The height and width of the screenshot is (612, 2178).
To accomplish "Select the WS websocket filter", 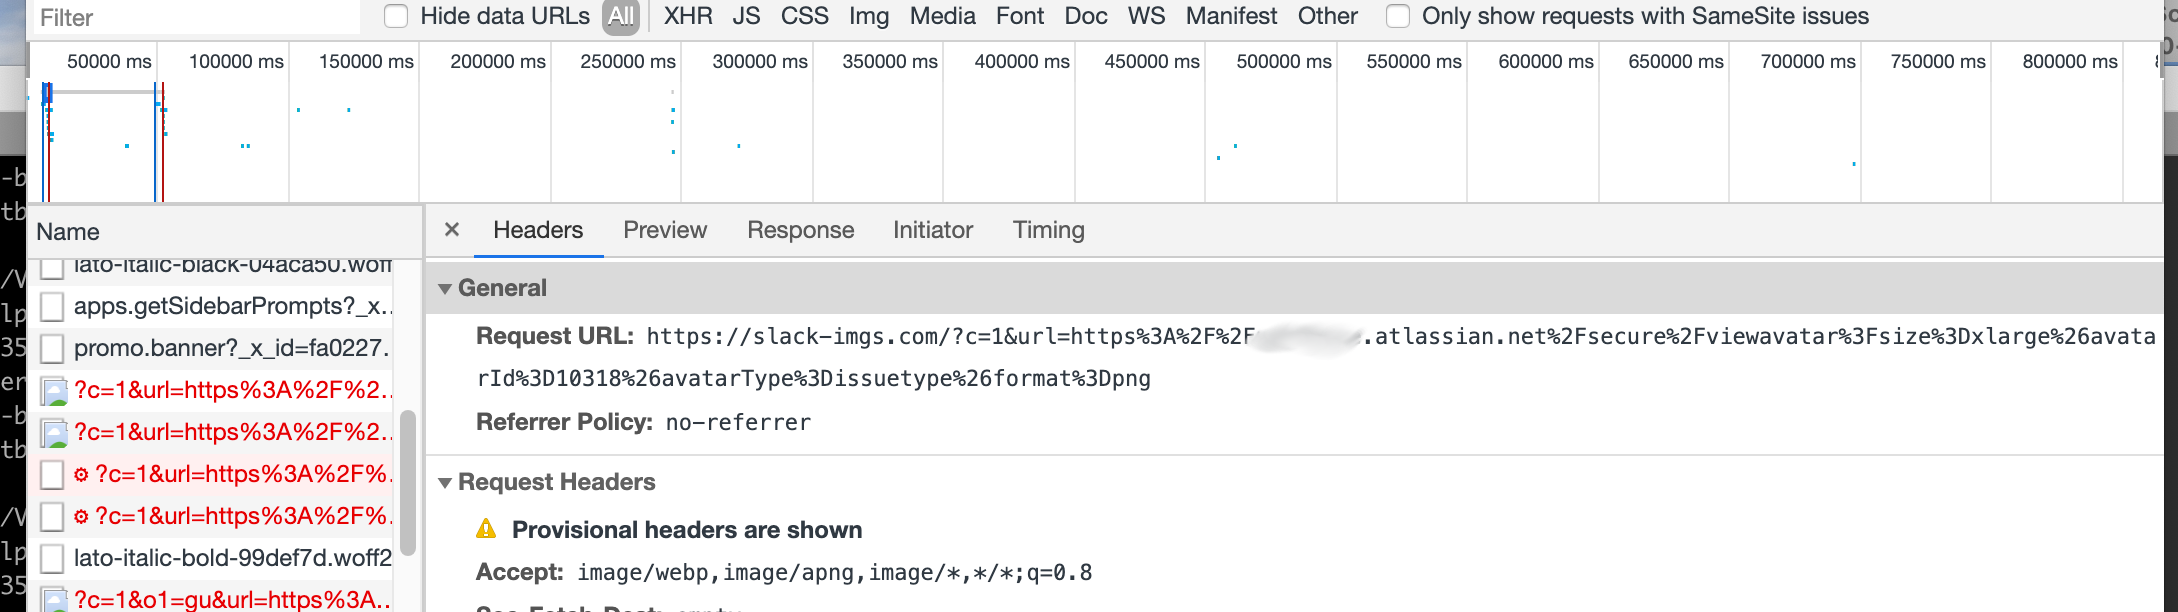I will 1146,16.
